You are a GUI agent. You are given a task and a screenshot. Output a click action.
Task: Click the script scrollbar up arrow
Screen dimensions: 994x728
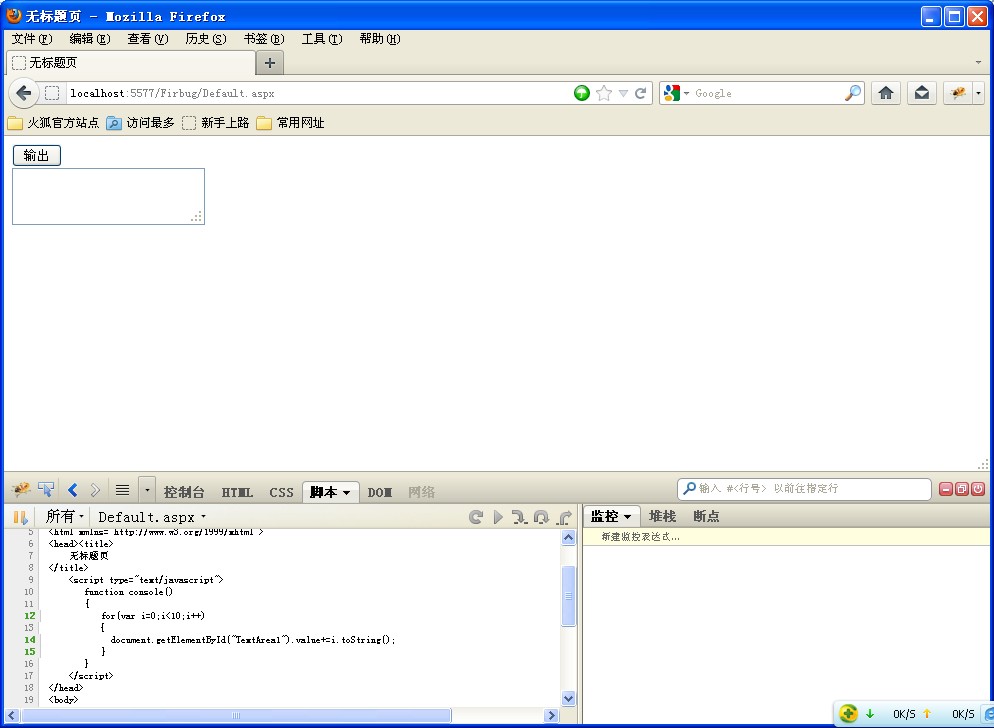(x=569, y=538)
